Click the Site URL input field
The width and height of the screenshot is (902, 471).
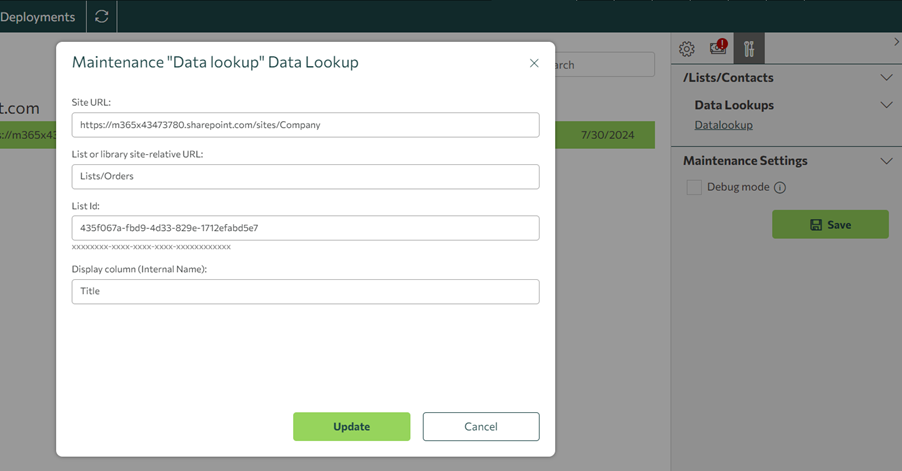pos(305,125)
